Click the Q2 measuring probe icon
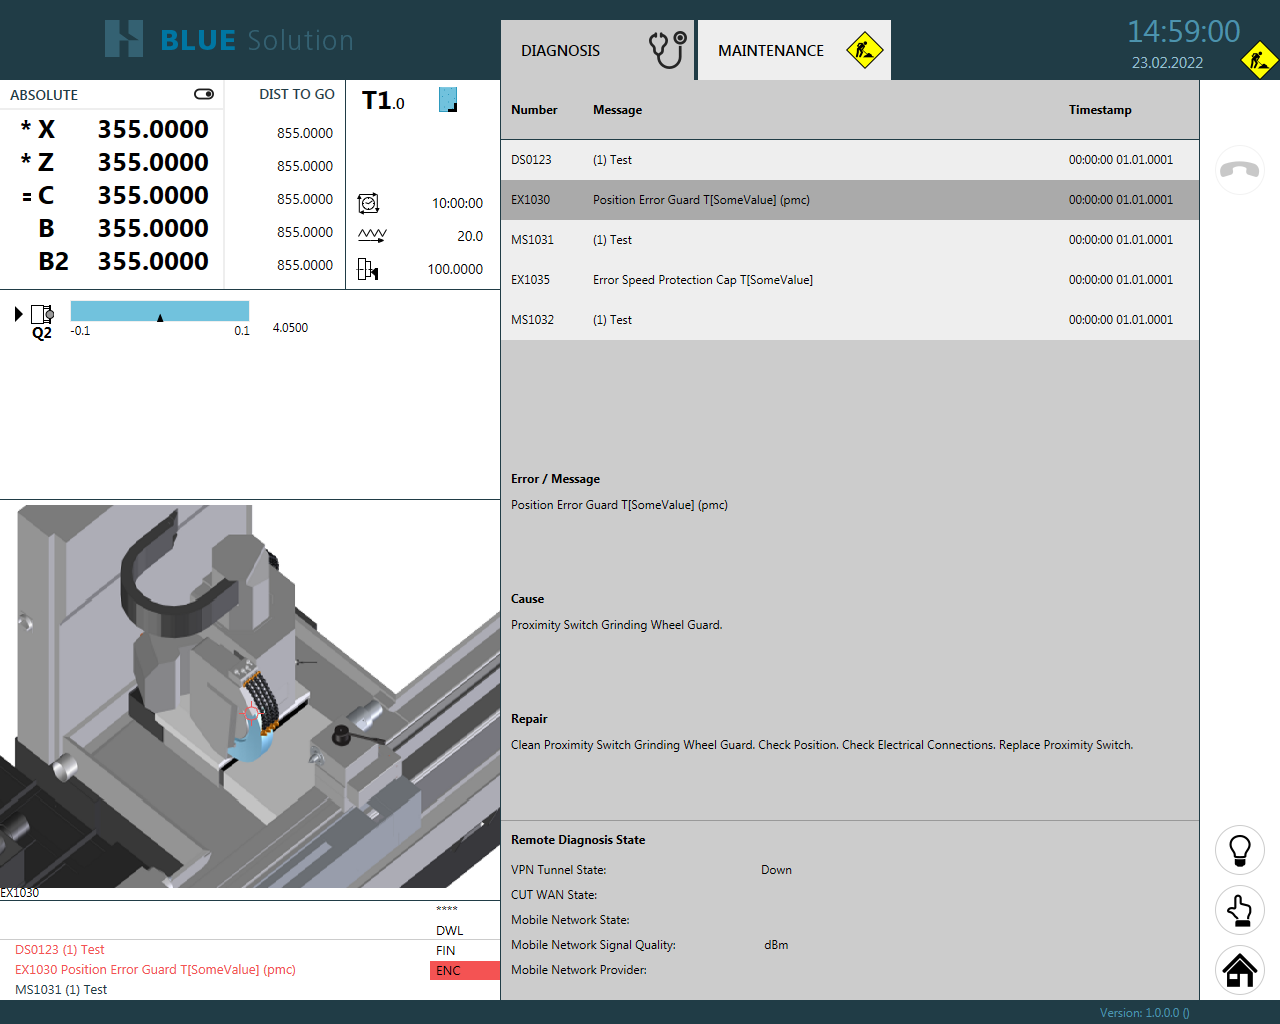 (x=42, y=315)
